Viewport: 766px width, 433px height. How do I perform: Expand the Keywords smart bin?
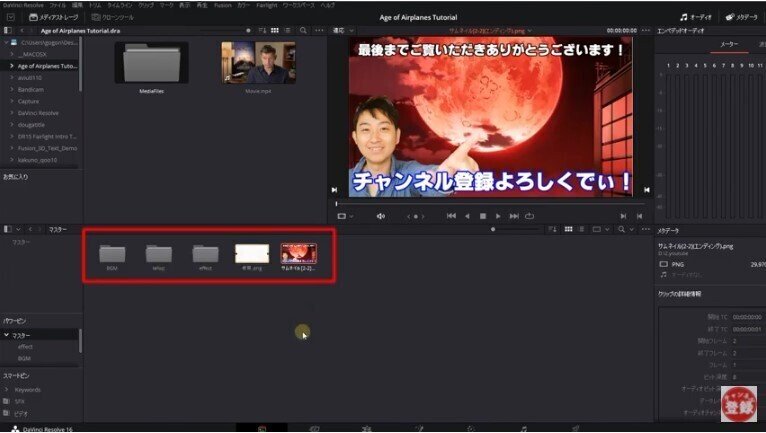coord(6,390)
